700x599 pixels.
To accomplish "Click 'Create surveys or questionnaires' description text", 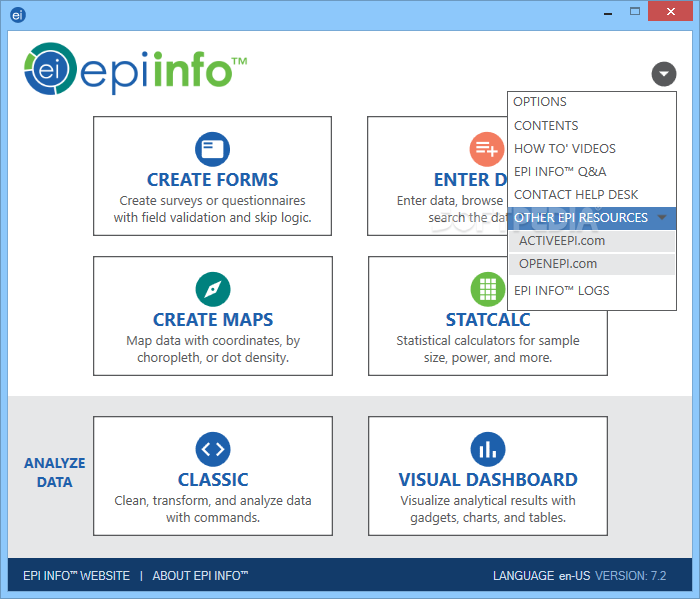I will pyautogui.click(x=212, y=201).
